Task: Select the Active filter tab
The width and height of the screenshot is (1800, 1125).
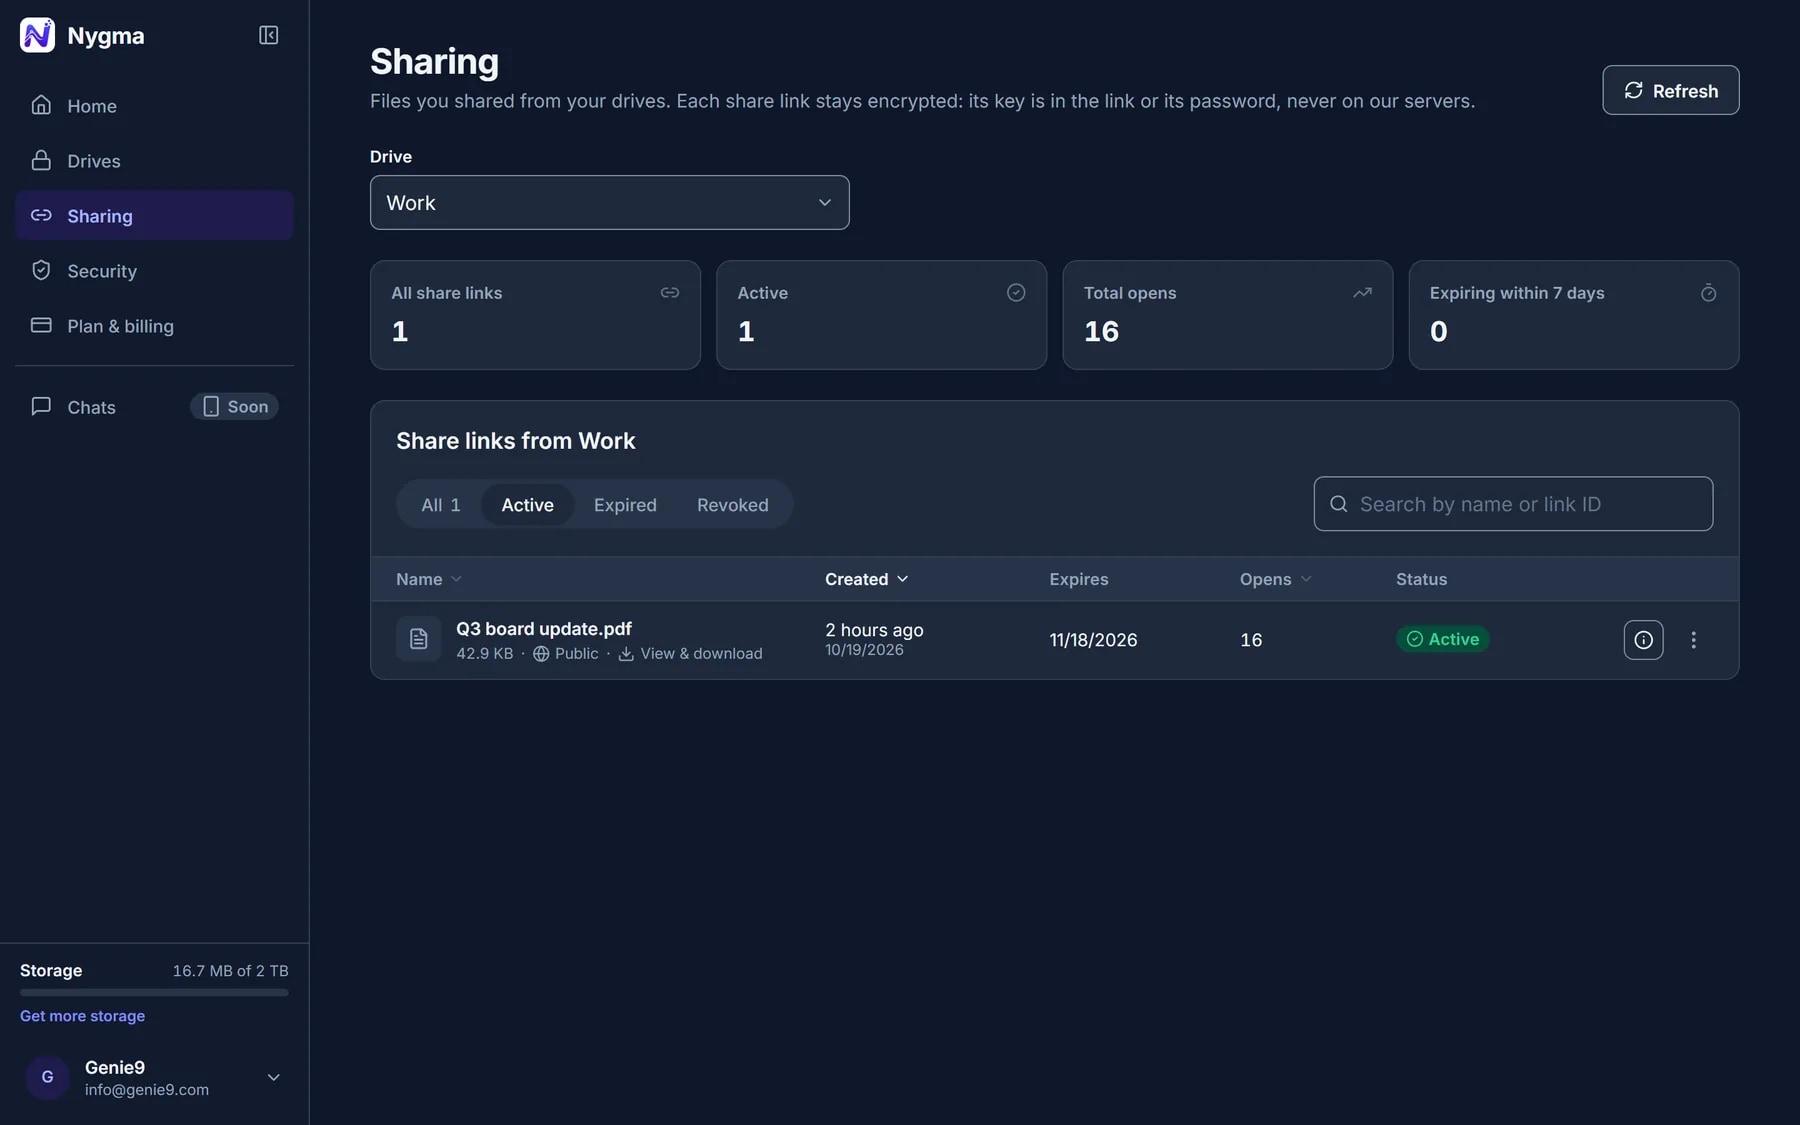Action: 527,505
